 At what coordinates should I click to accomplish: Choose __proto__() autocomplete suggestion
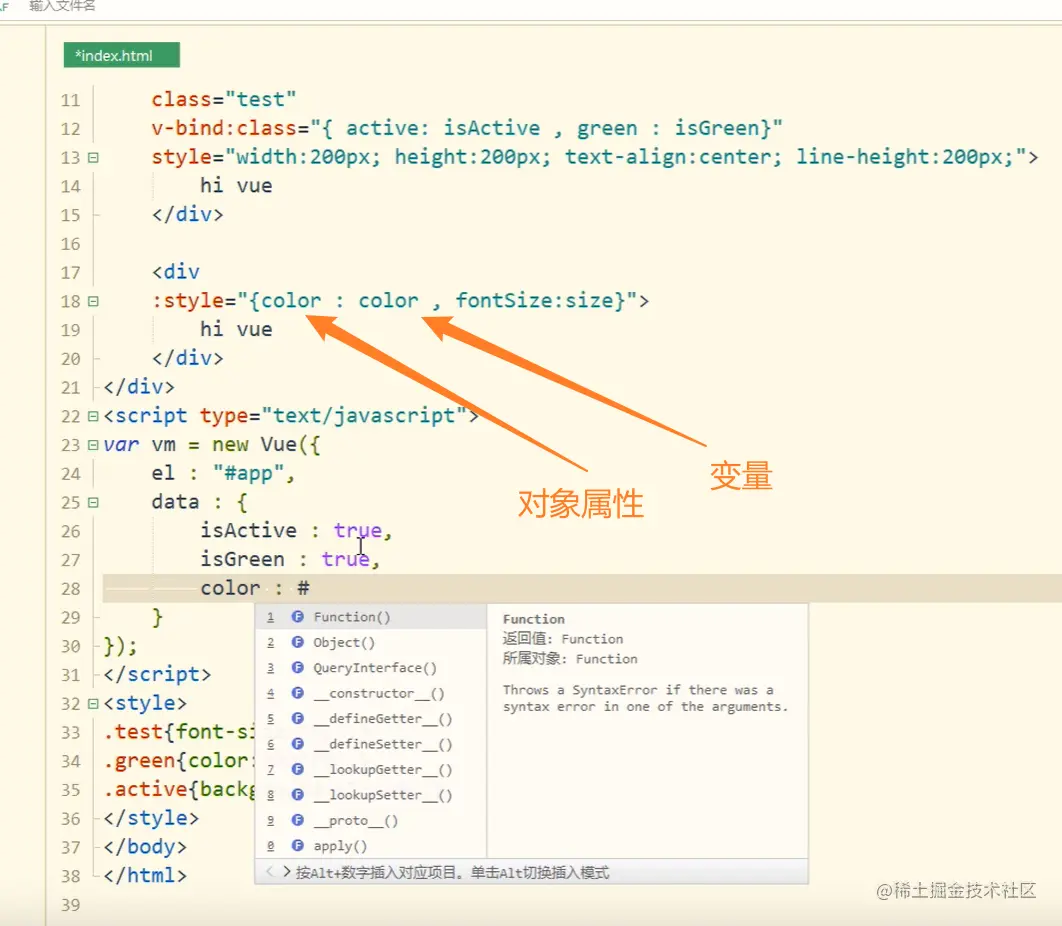(x=370, y=820)
